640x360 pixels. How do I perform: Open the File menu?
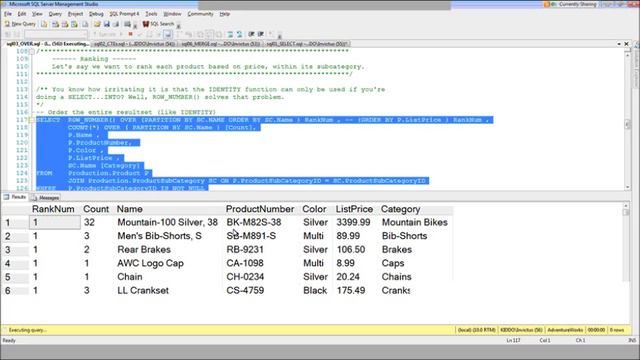(8, 14)
